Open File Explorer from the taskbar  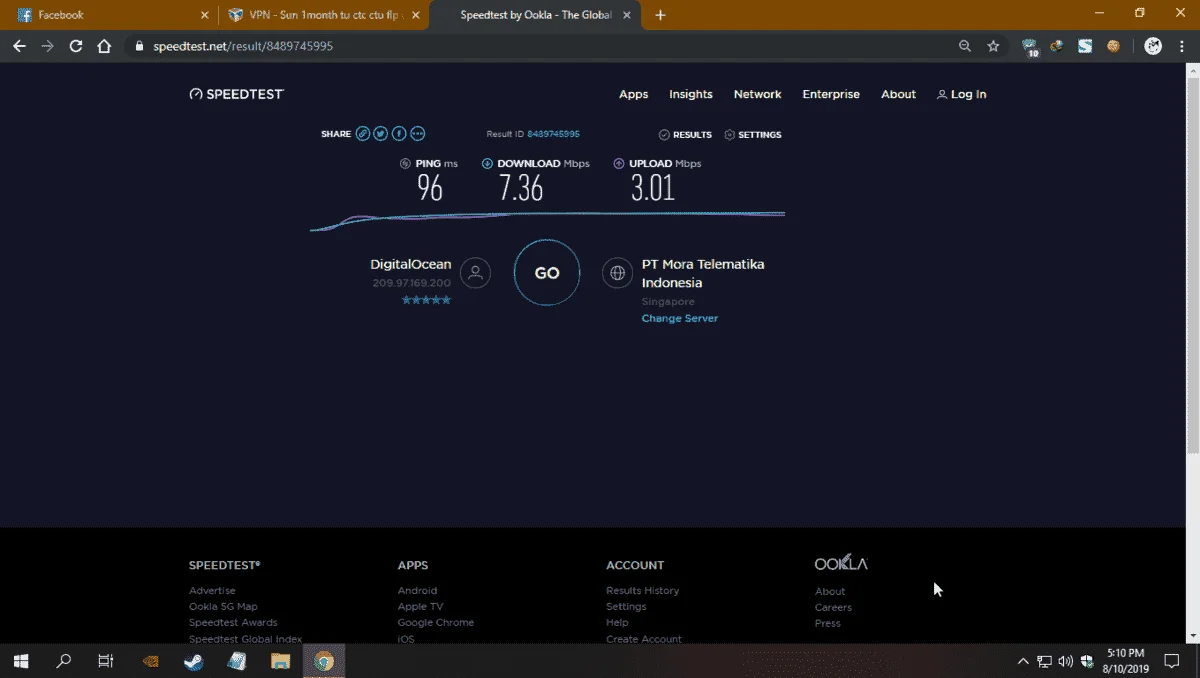click(281, 661)
